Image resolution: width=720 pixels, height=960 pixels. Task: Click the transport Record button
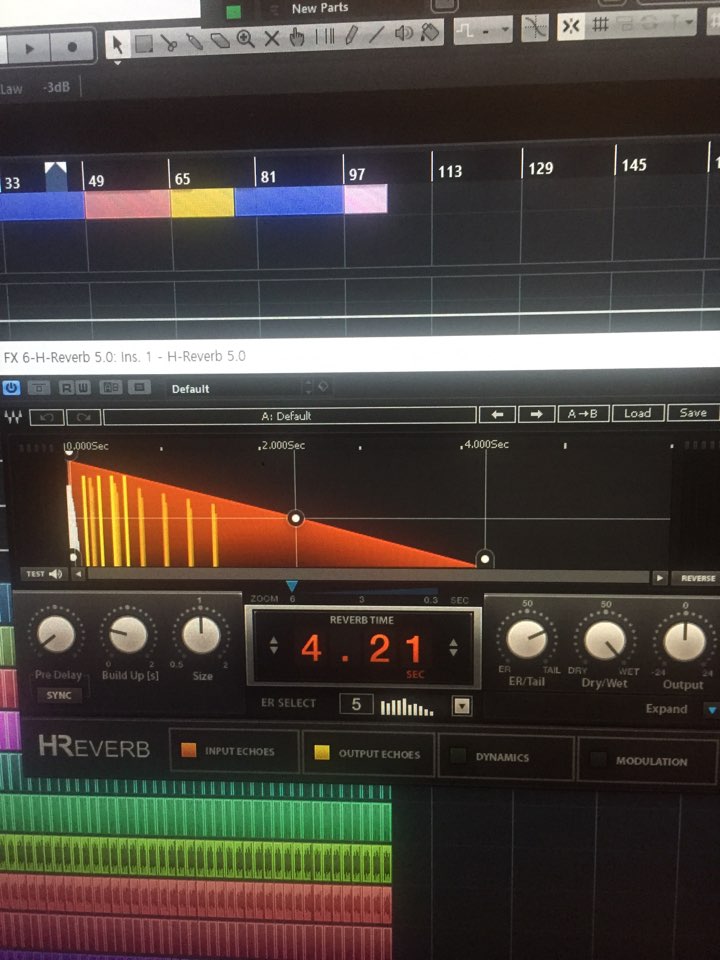72,47
